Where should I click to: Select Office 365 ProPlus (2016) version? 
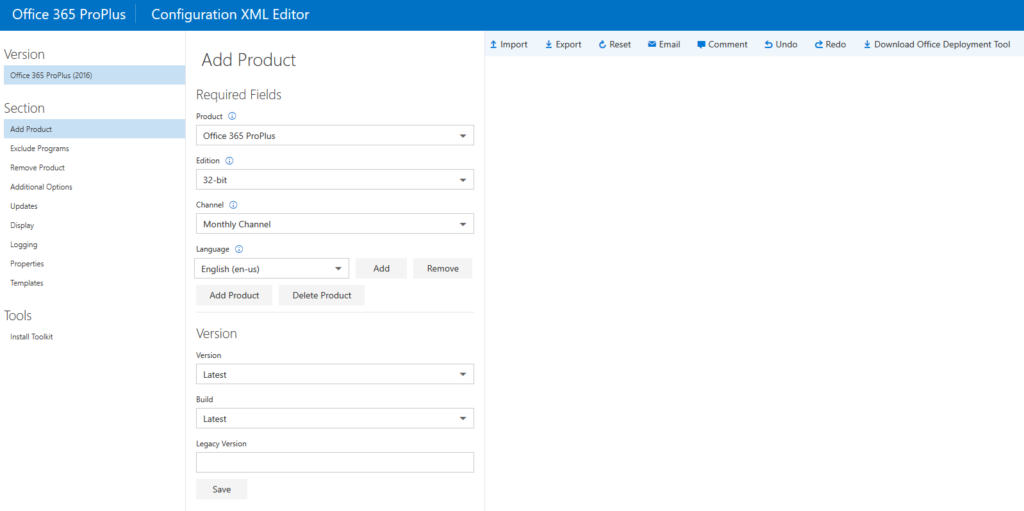coord(93,75)
